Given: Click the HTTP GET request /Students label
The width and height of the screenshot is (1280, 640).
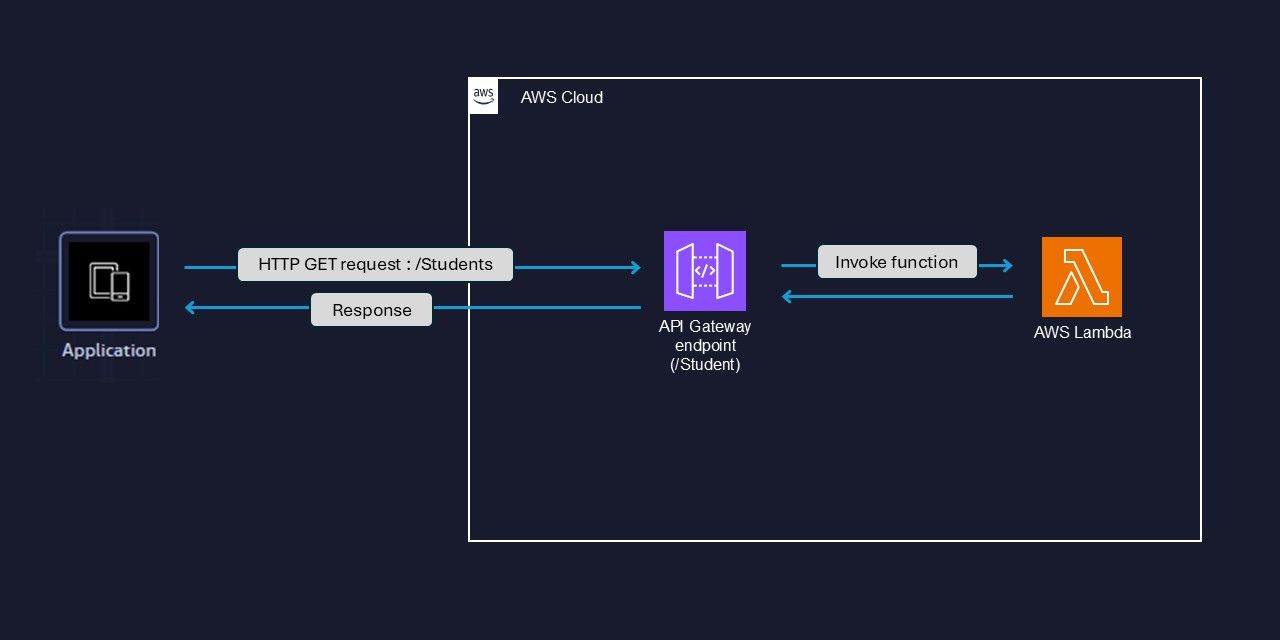Looking at the screenshot, I should (x=375, y=264).
